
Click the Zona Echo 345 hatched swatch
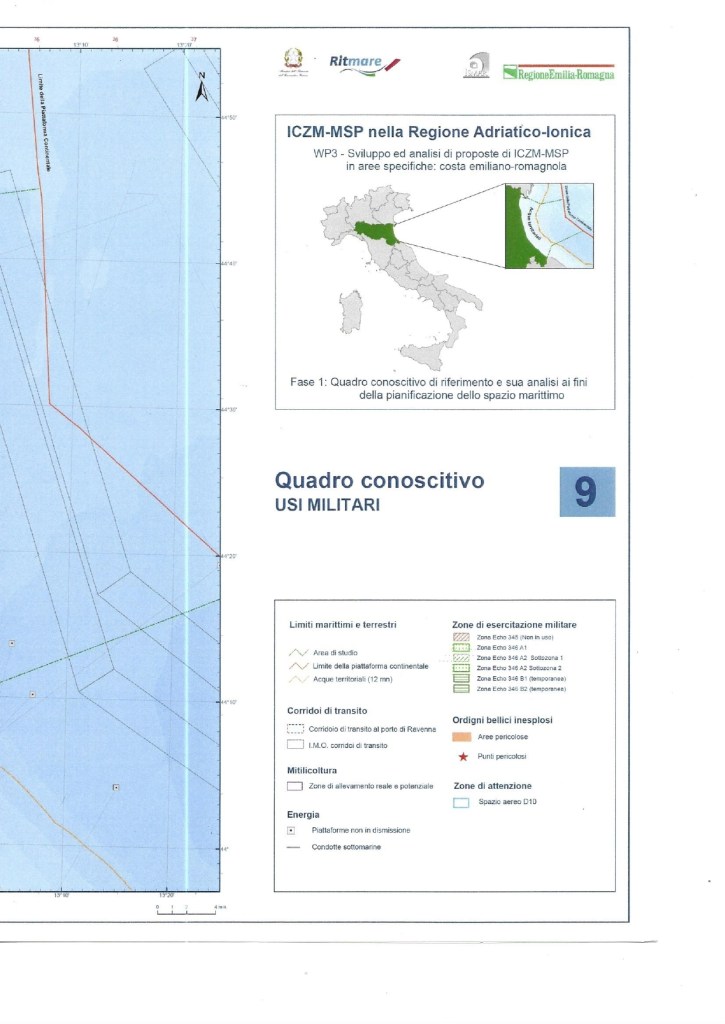click(x=462, y=637)
